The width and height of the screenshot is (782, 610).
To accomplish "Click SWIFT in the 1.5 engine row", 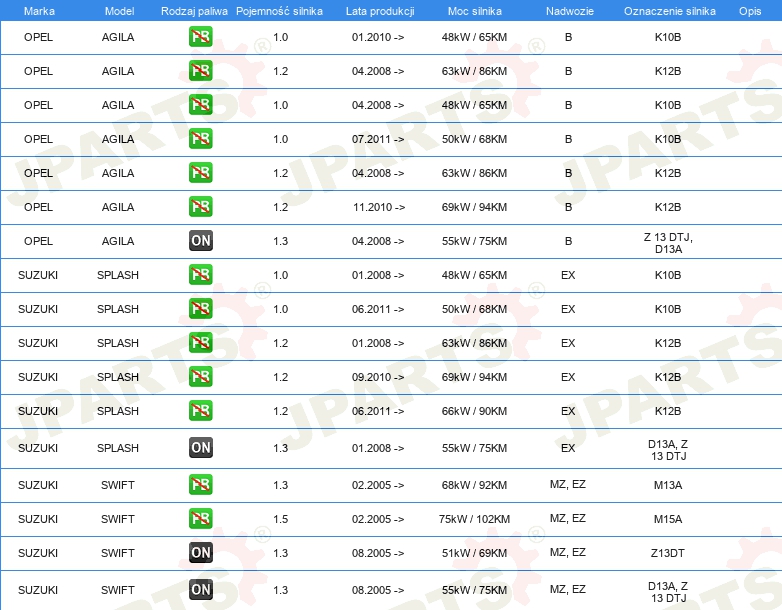I will click(118, 519).
